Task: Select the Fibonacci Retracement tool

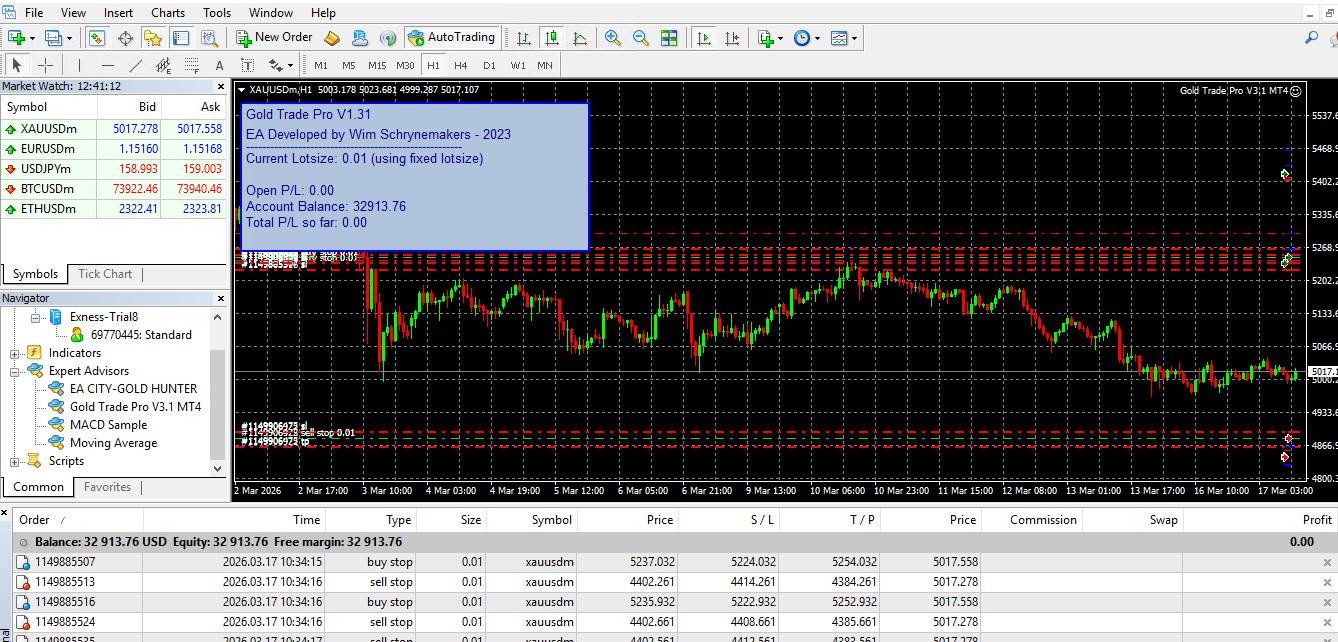Action: point(192,65)
